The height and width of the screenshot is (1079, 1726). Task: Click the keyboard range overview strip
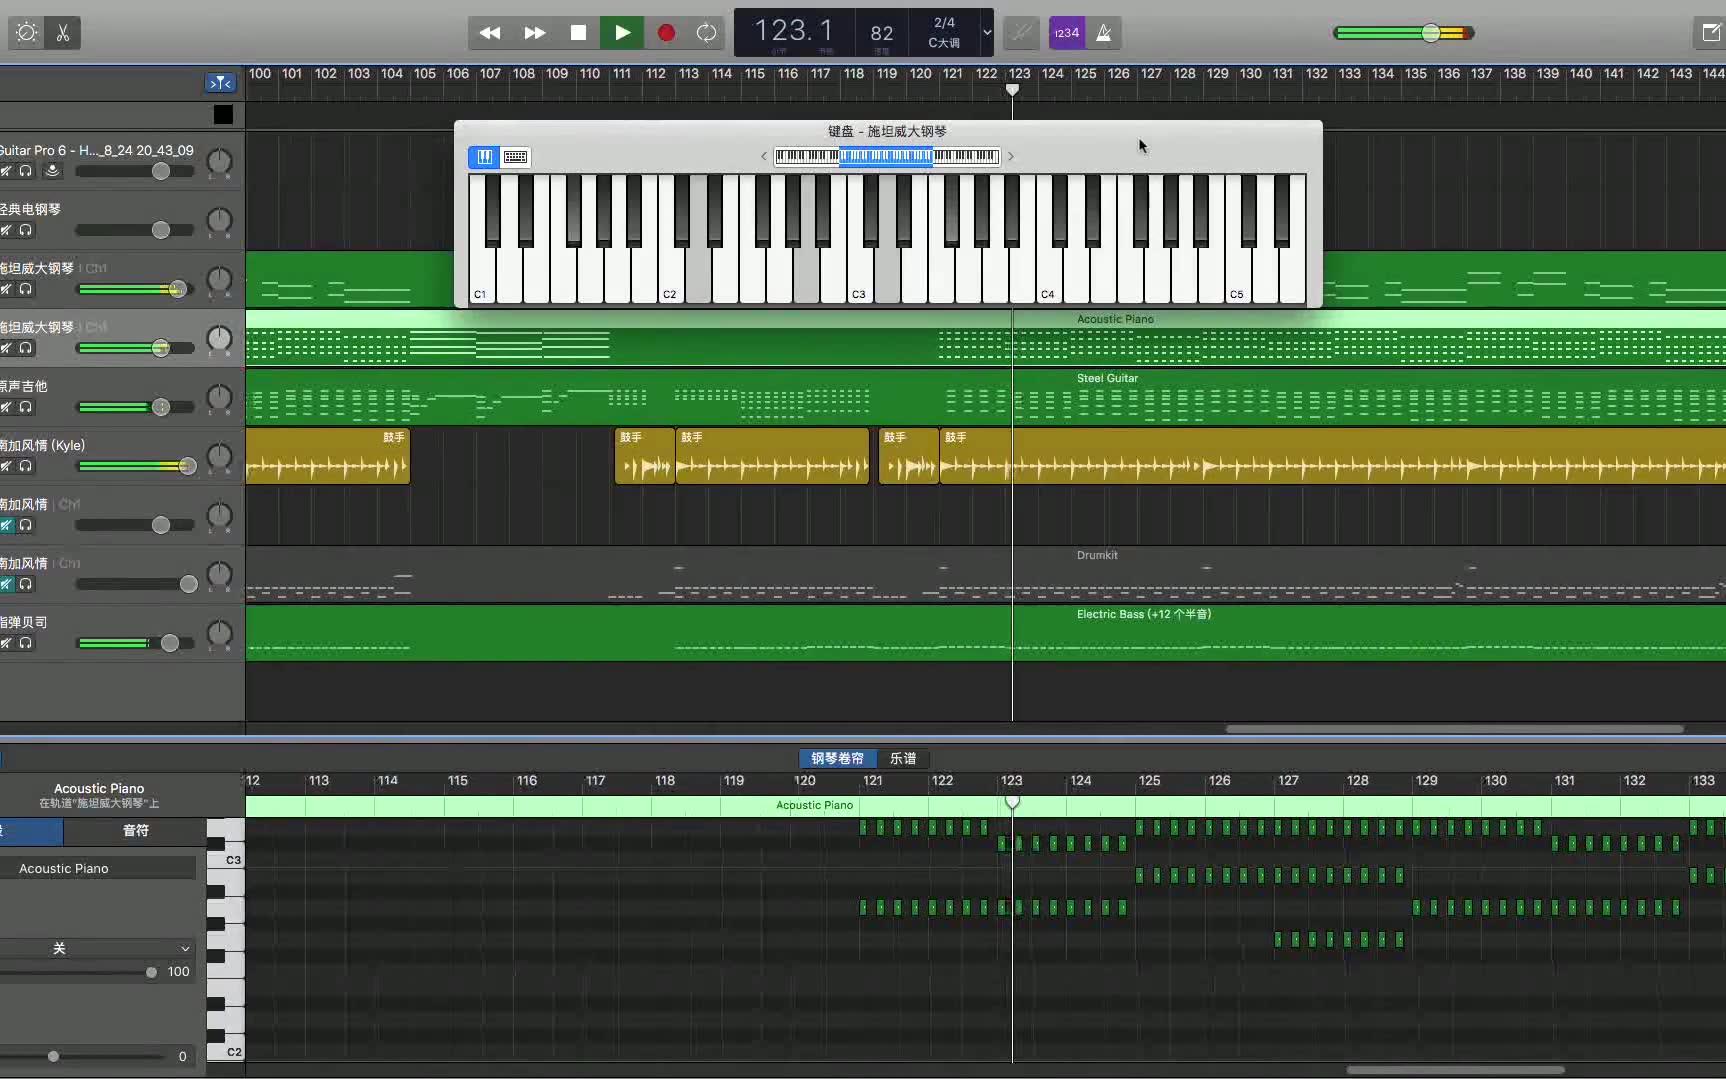(x=886, y=156)
